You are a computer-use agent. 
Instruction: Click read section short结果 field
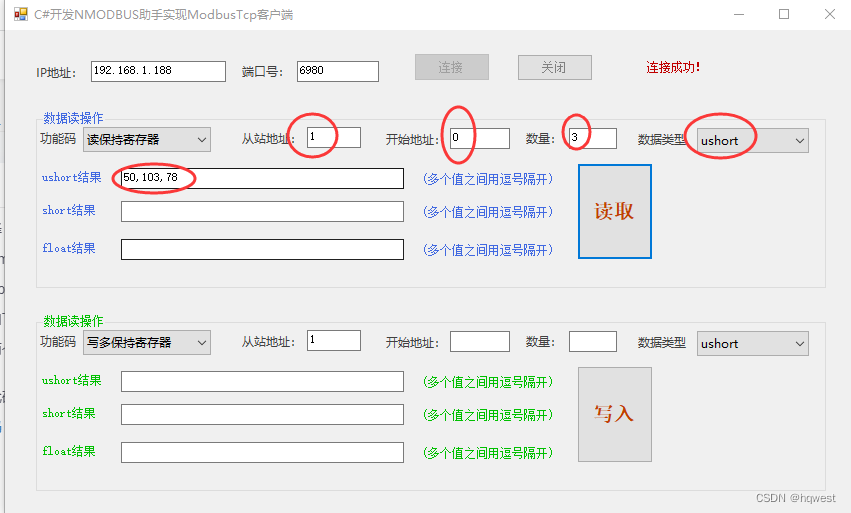262,211
